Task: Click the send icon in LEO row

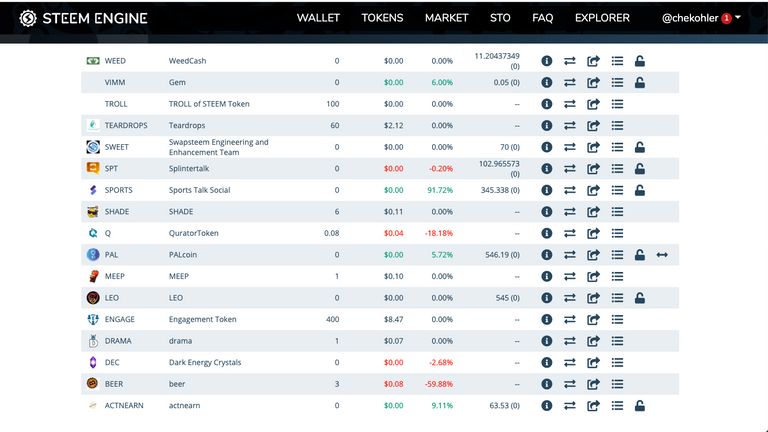Action: pyautogui.click(x=593, y=298)
